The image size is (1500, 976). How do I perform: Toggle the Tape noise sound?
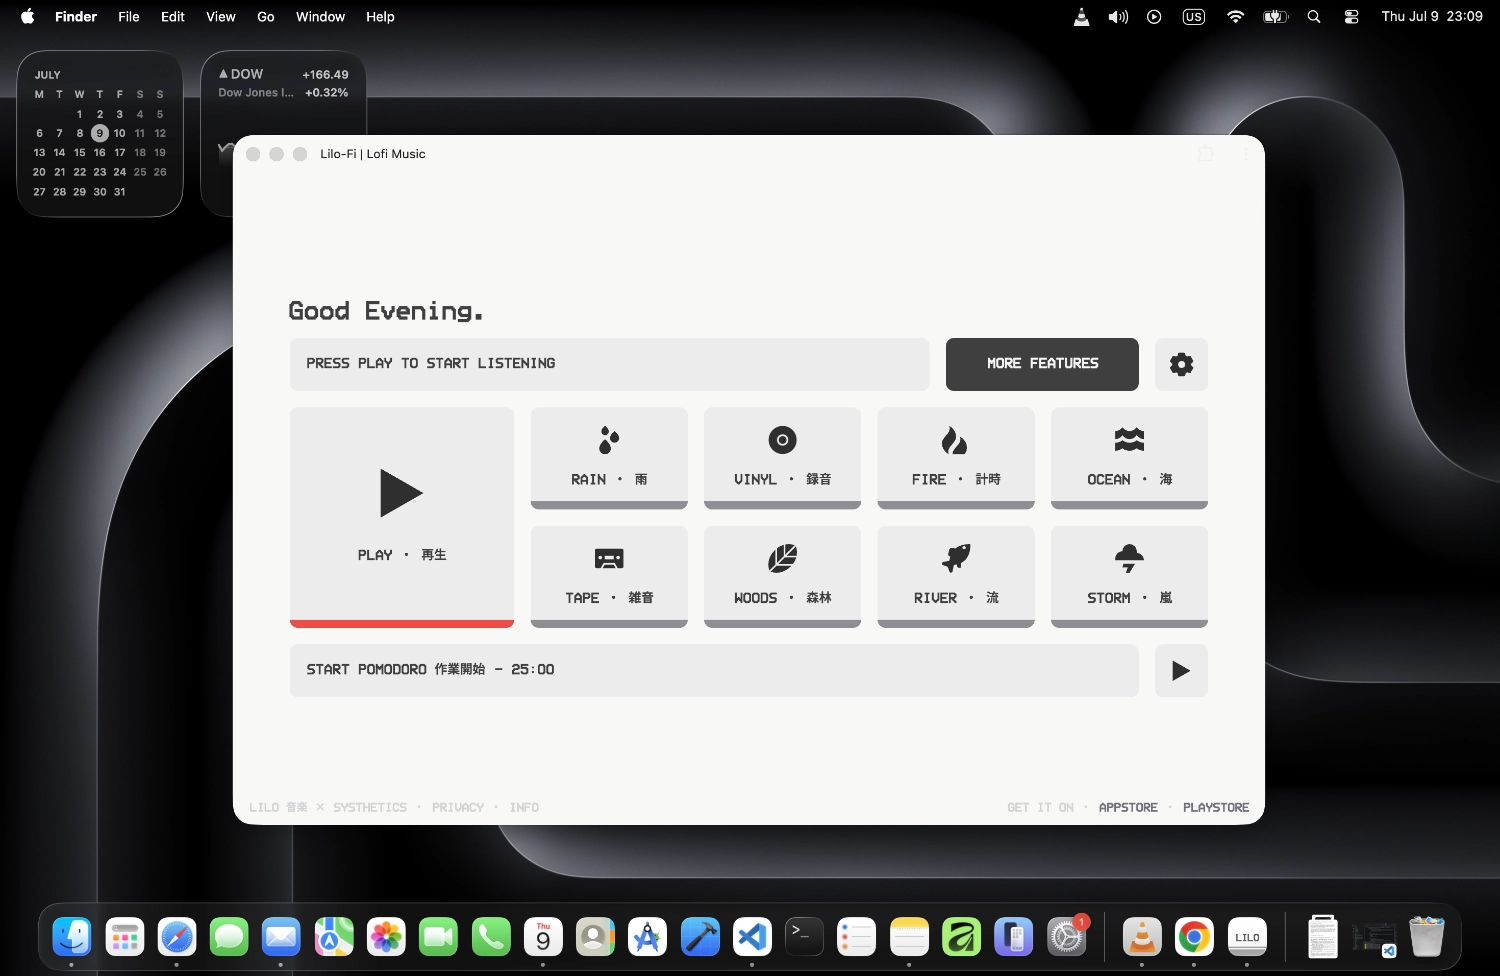609,577
